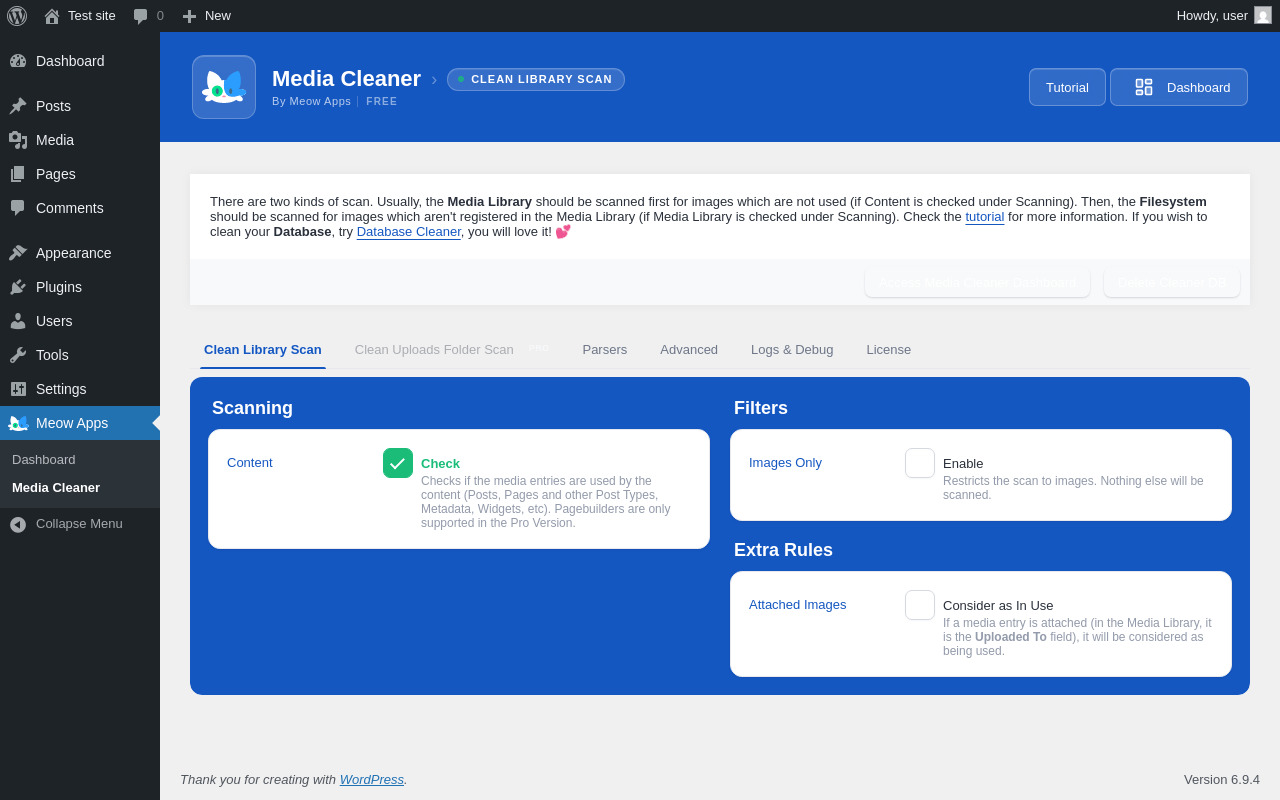Click the Tools wrench icon

point(18,355)
